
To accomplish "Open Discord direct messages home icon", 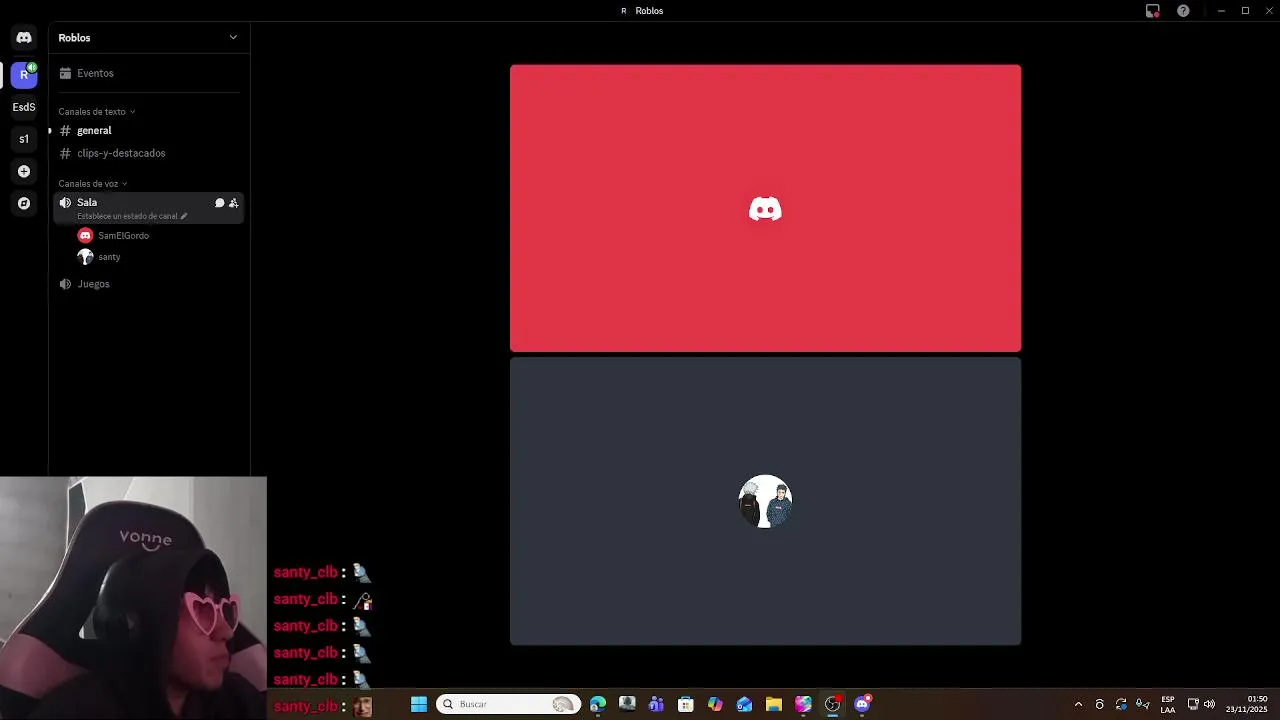I will coord(24,38).
